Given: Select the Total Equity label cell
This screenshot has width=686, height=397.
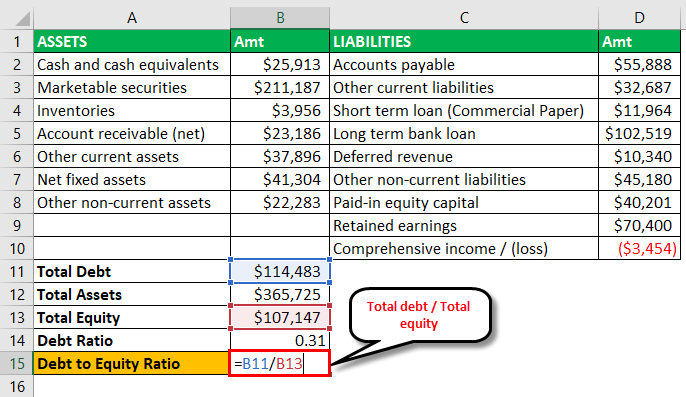Looking at the screenshot, I should coord(132,317).
